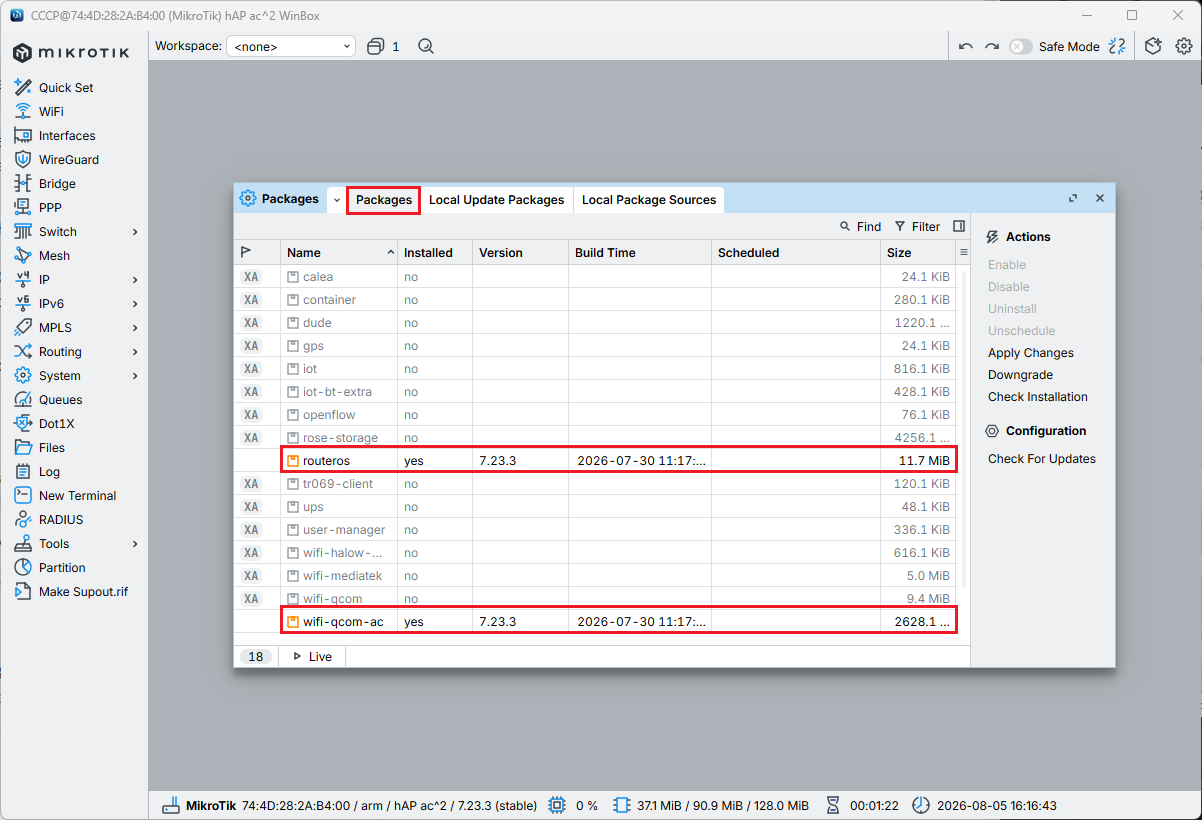Sort by the Installed column header
1202x820 pixels.
coord(435,253)
